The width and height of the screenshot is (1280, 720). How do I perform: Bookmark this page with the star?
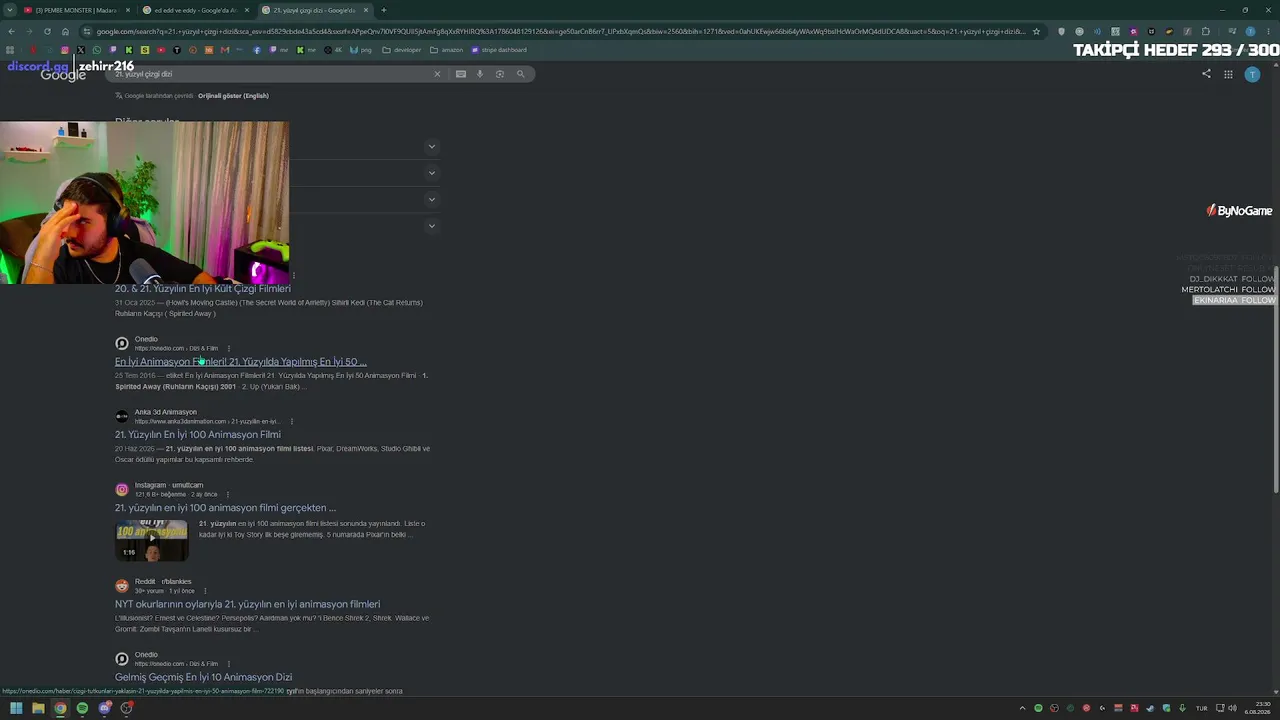[x=1036, y=31]
